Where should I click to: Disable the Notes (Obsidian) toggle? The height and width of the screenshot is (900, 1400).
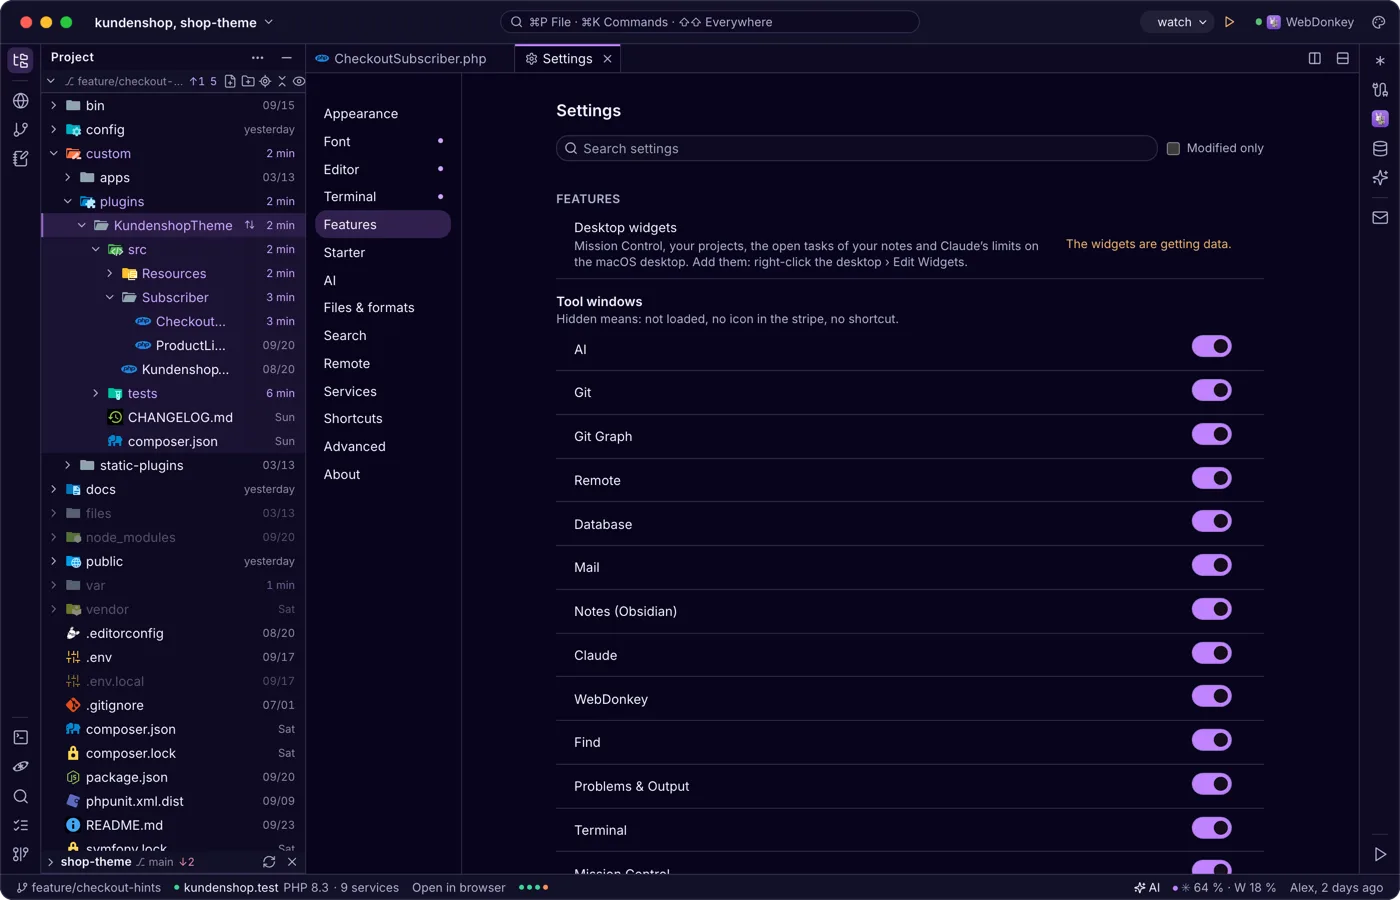coord(1211,609)
